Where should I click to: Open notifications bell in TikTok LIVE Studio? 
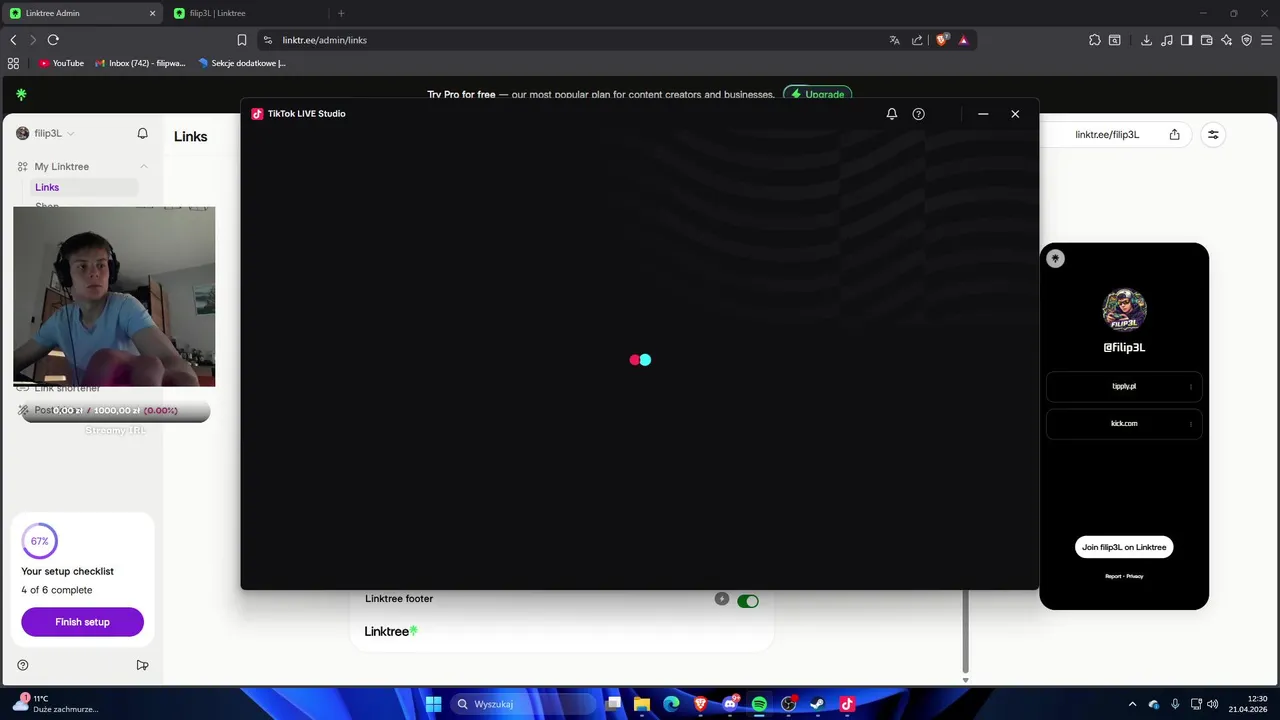(x=892, y=114)
